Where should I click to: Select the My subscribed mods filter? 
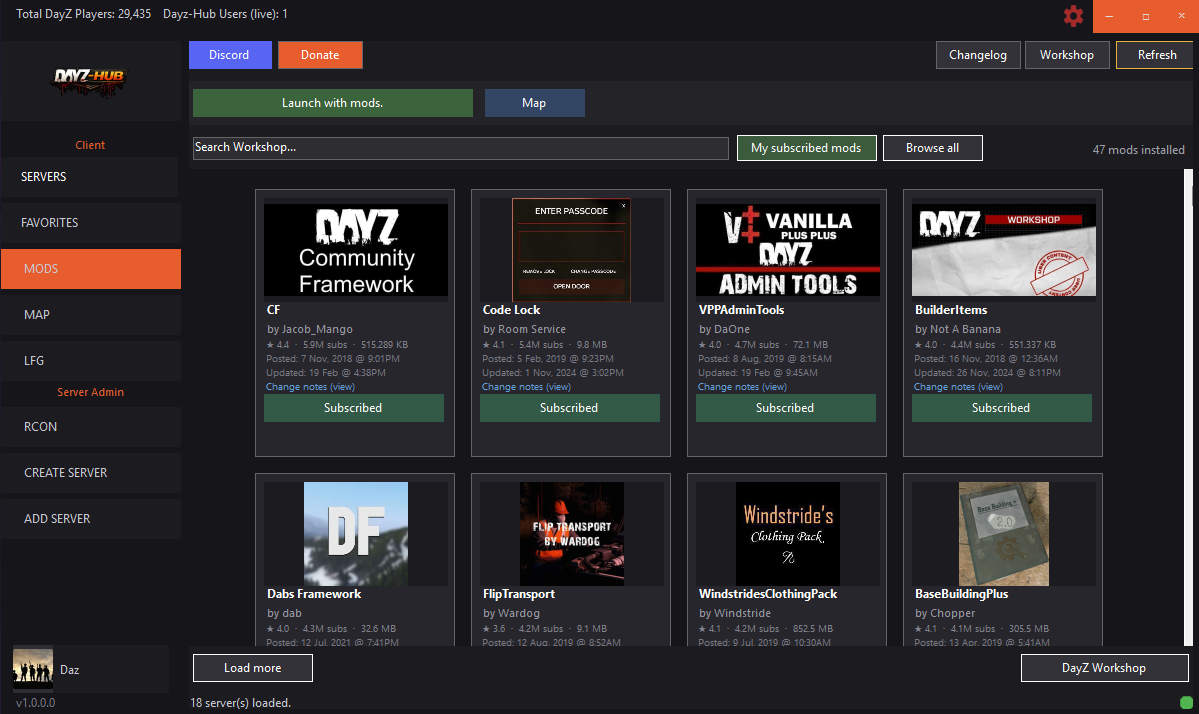click(806, 147)
